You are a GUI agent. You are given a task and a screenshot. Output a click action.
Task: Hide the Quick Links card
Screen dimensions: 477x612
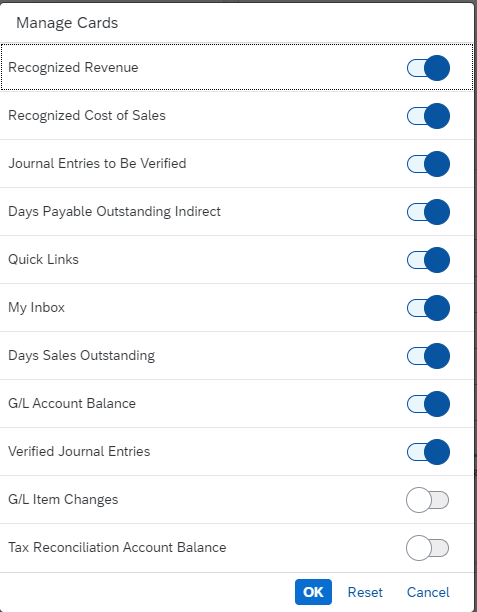click(428, 260)
